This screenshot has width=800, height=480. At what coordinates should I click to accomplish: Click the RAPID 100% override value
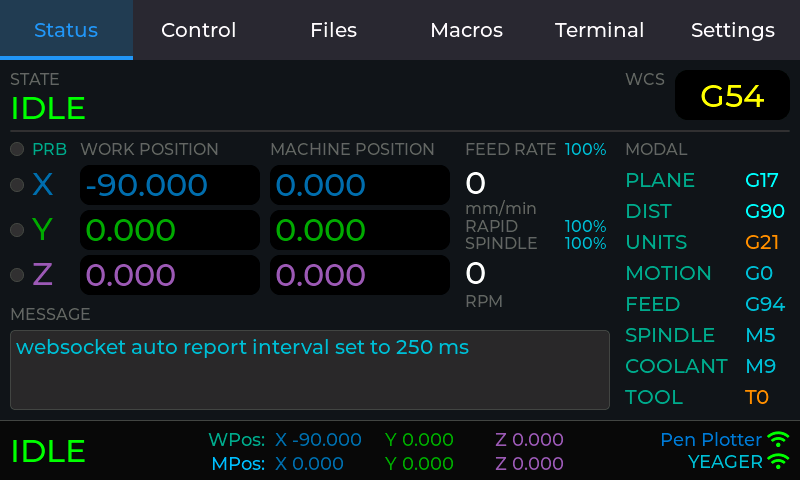point(585,226)
